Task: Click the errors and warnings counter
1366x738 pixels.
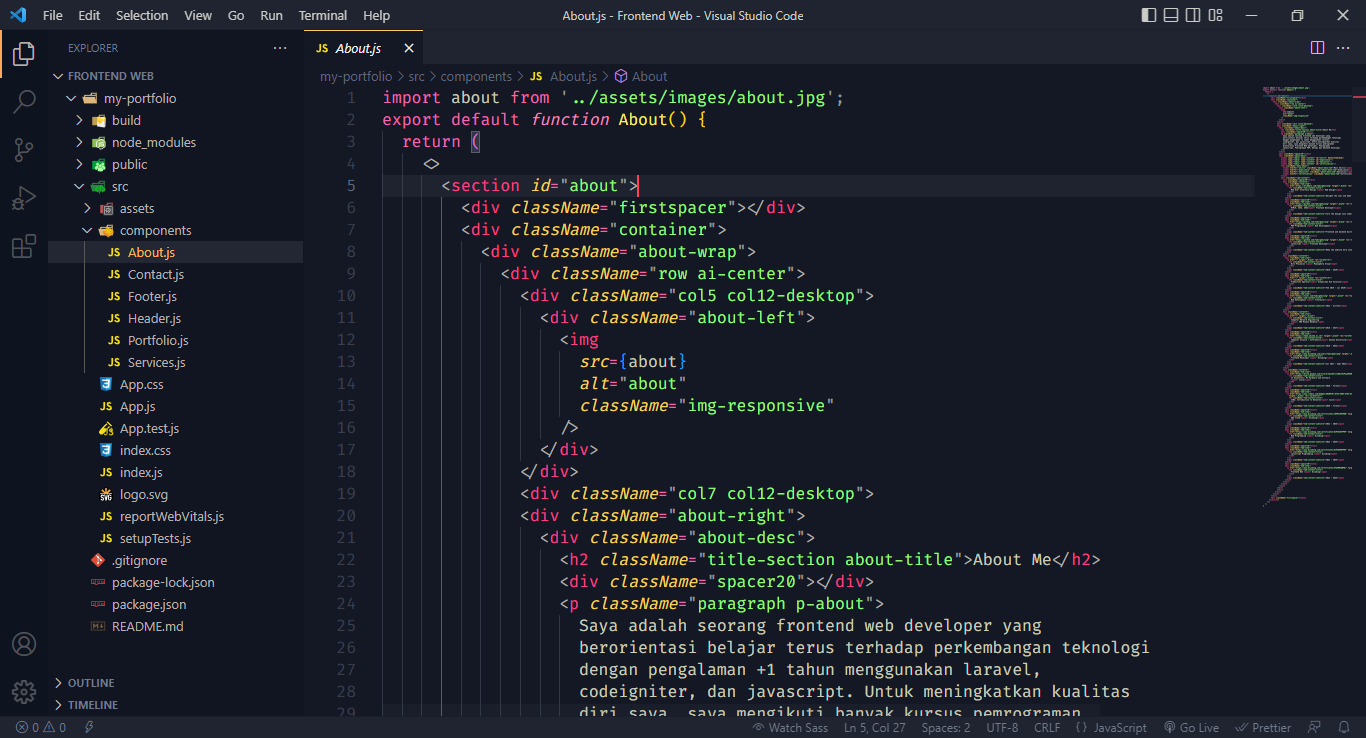Action: [x=38, y=727]
